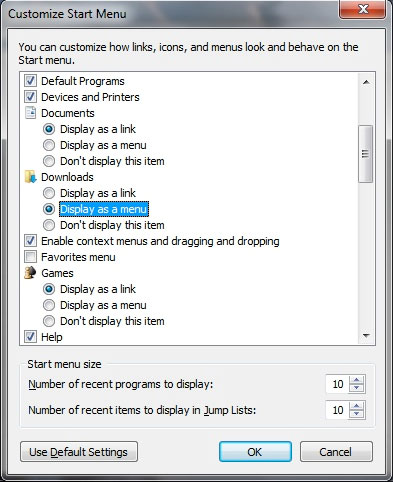The width and height of the screenshot is (393, 482).
Task: Enable the Favorites menu checkbox
Action: click(30, 257)
